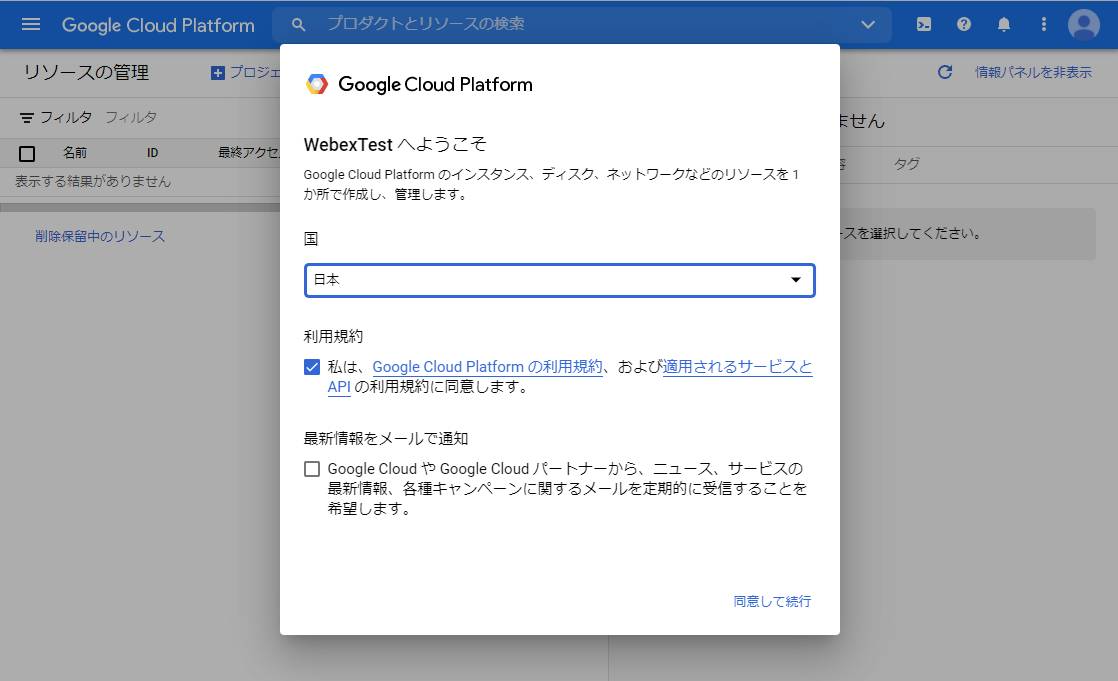The image size is (1118, 681).
Task: Sort by the 名前 column header
Action: click(75, 153)
